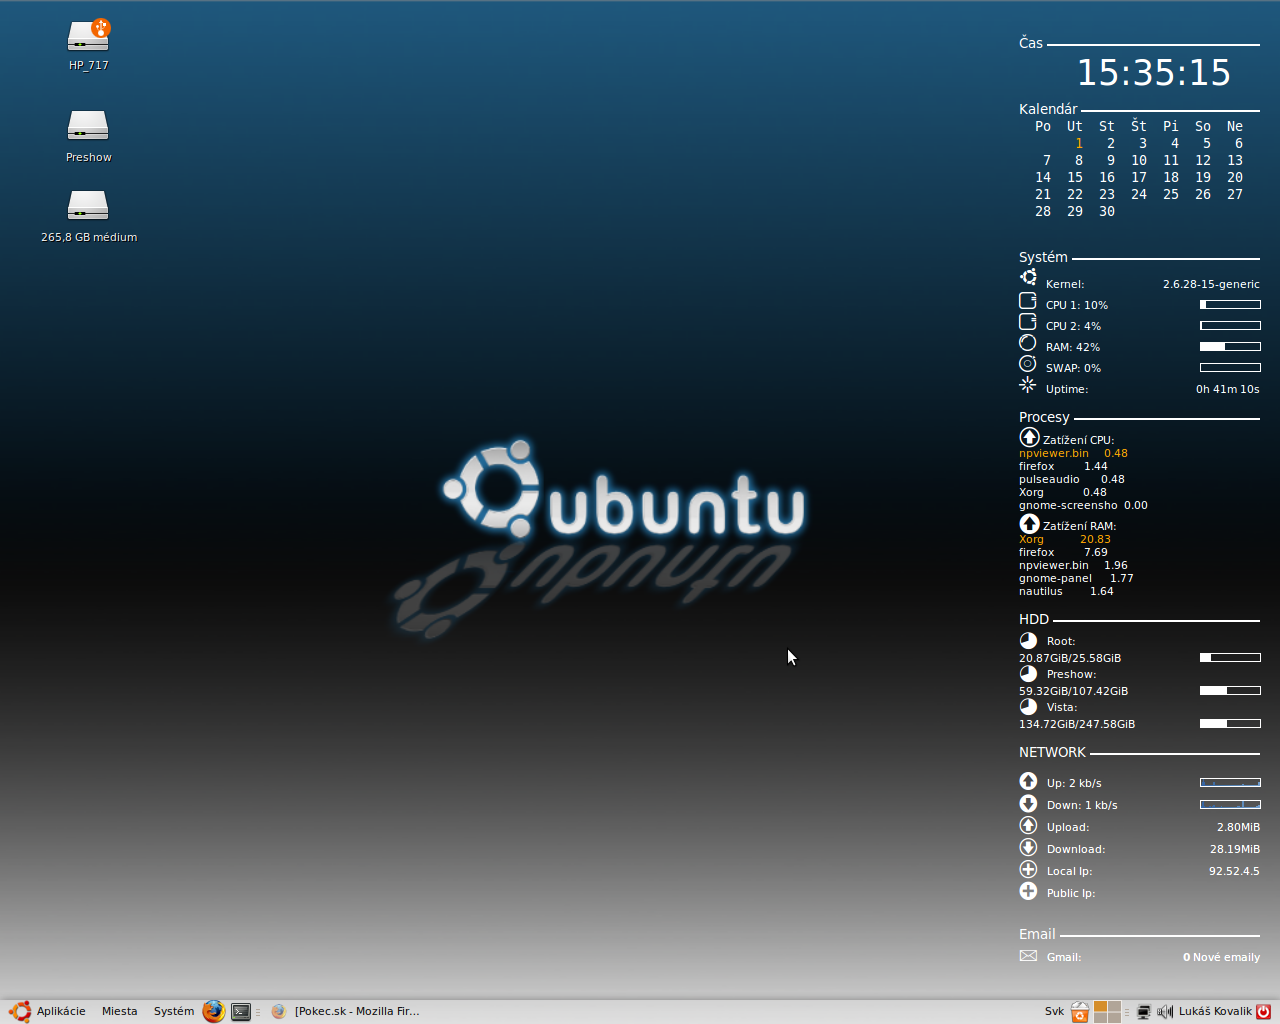Click gnome-panel in RAM process list
The image size is (1280, 1024).
(1055, 578)
